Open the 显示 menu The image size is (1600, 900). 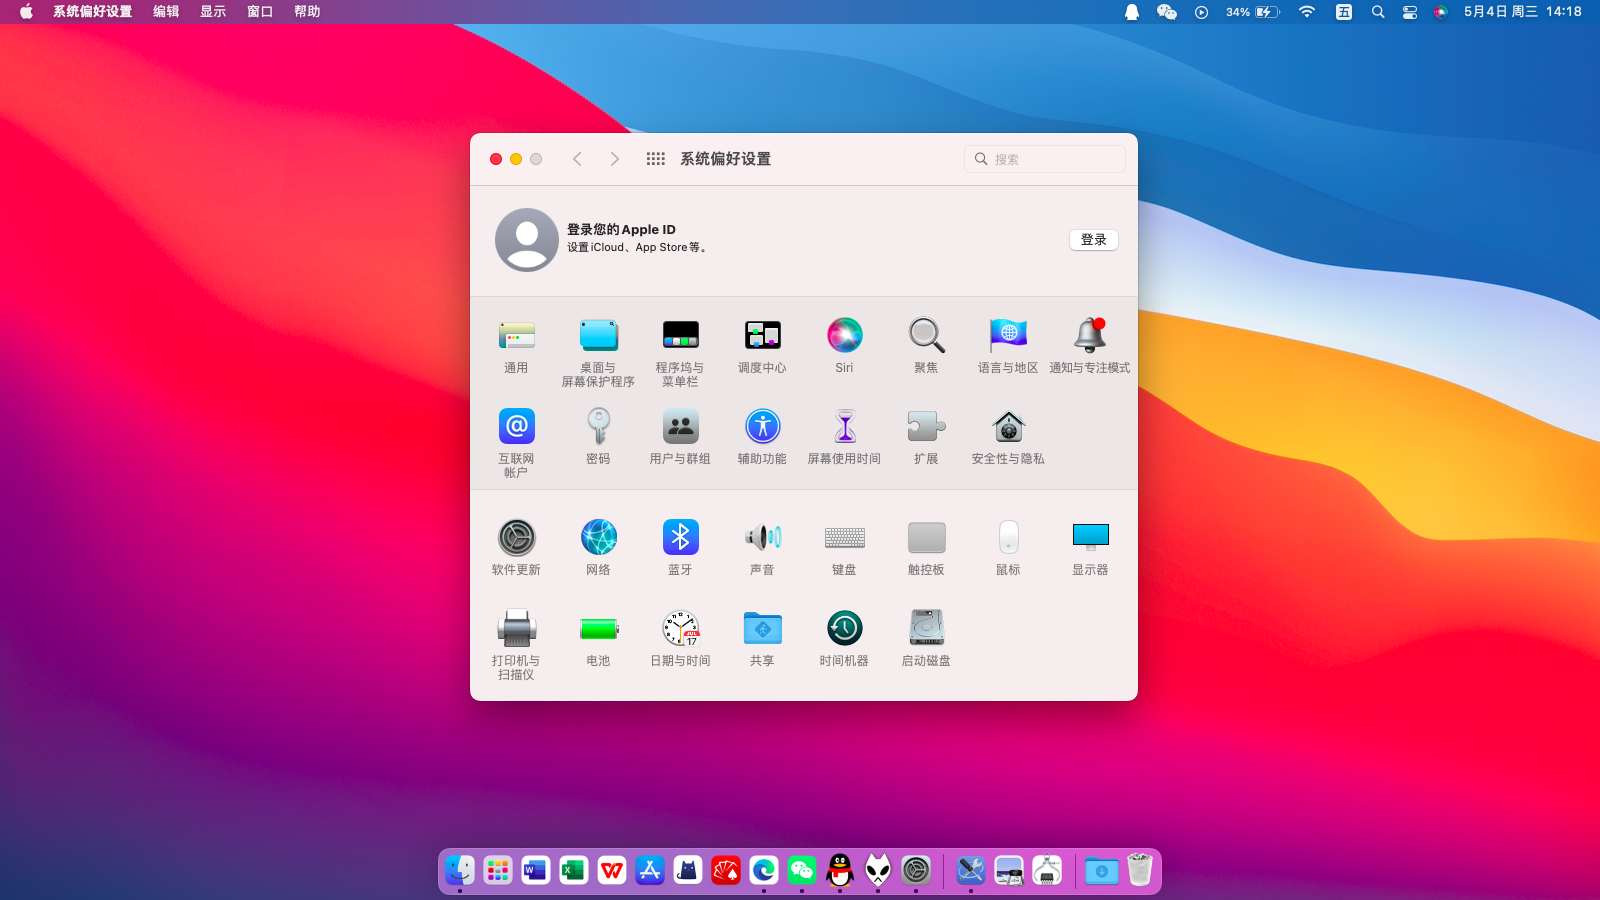[x=213, y=12]
